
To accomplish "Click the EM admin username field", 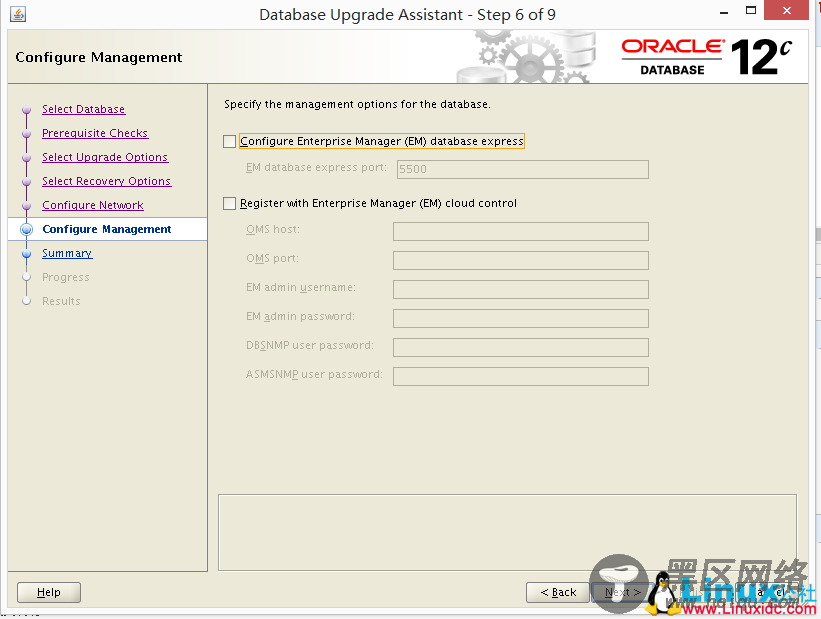I will tap(521, 289).
